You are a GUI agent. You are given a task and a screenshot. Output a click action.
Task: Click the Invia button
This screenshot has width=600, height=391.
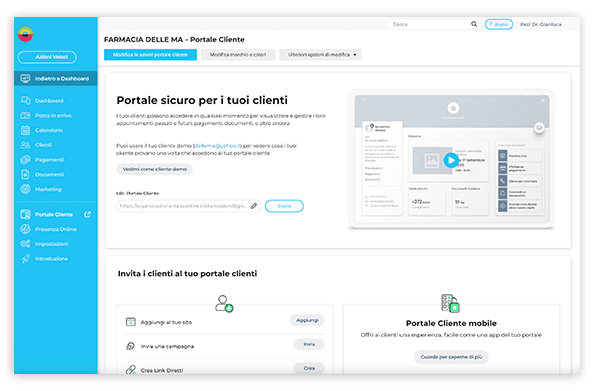pyautogui.click(x=309, y=344)
